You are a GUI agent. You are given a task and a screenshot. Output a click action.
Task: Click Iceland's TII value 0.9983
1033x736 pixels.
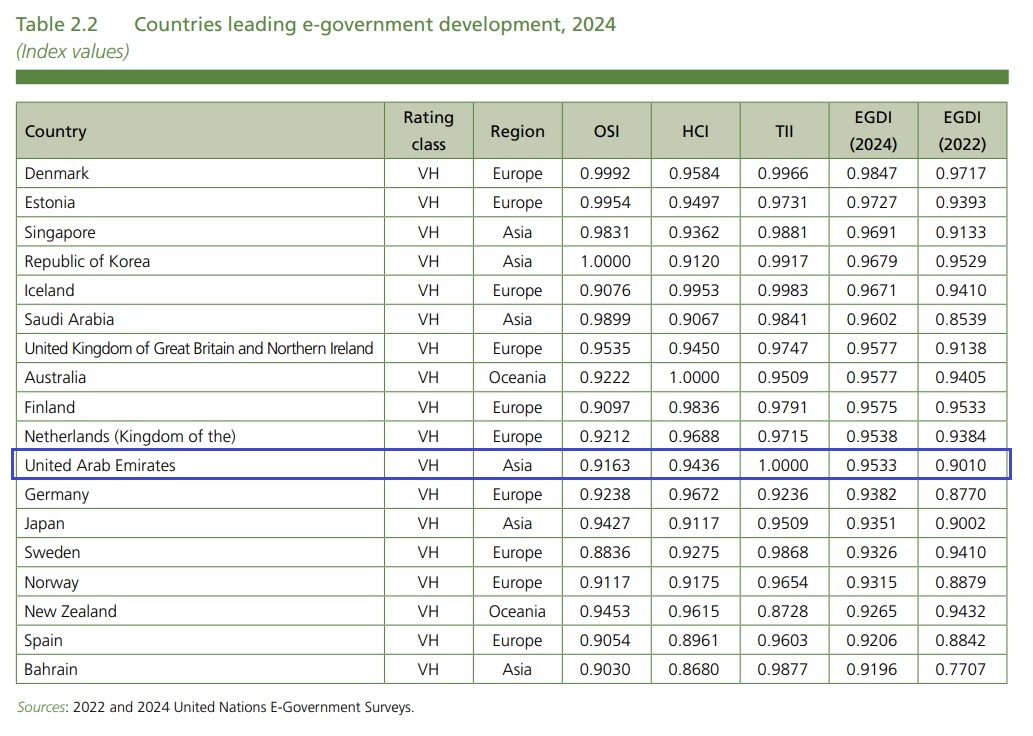[x=783, y=290]
